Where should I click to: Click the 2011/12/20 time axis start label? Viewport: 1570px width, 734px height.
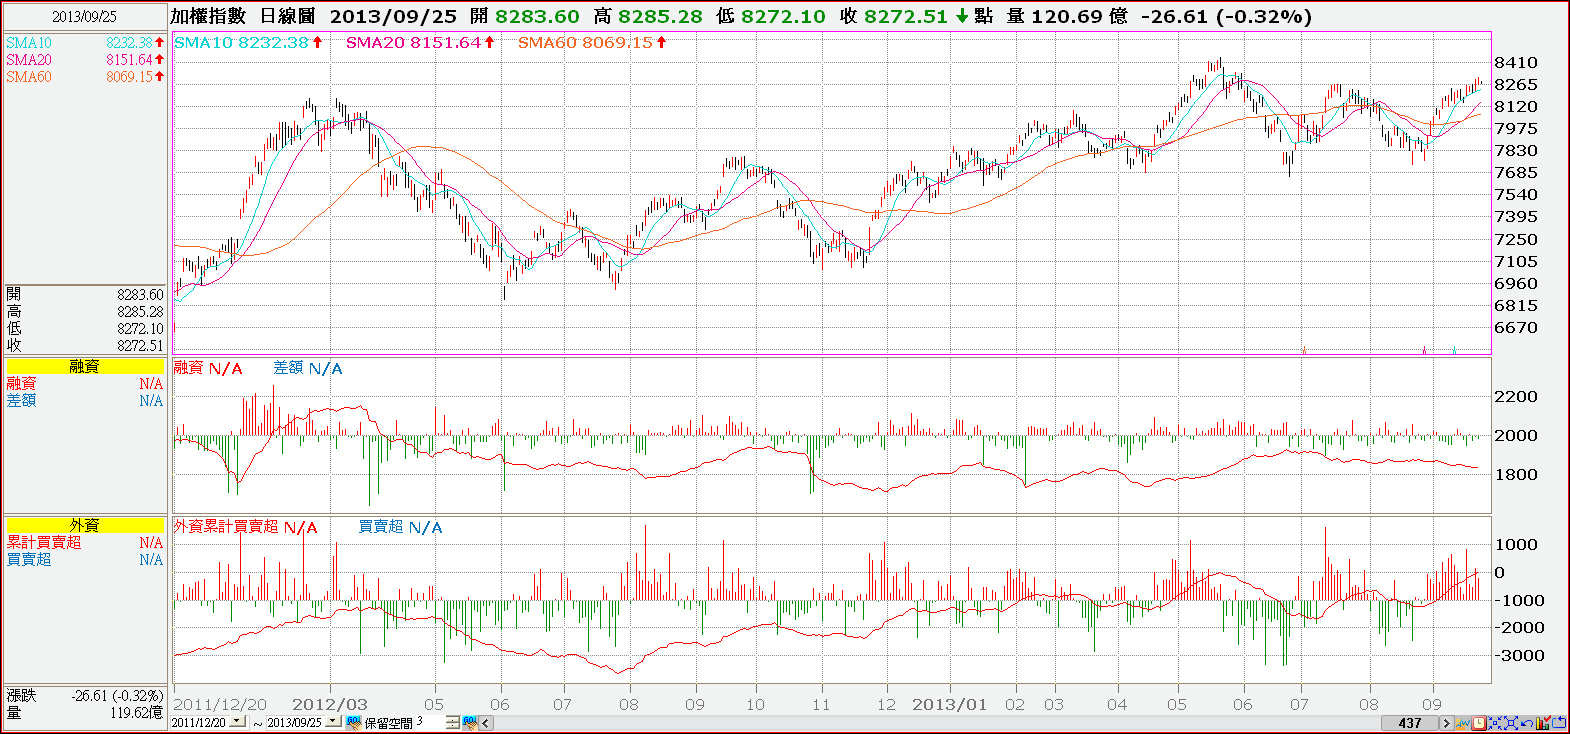[x=220, y=704]
